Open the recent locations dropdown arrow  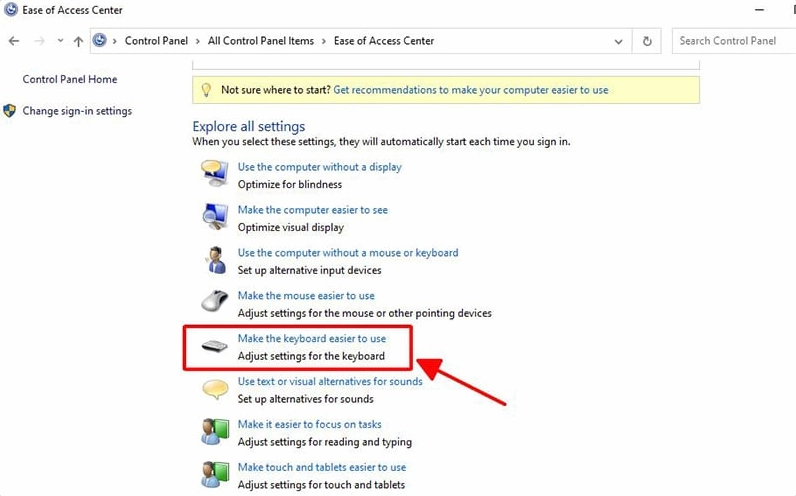tap(60, 41)
